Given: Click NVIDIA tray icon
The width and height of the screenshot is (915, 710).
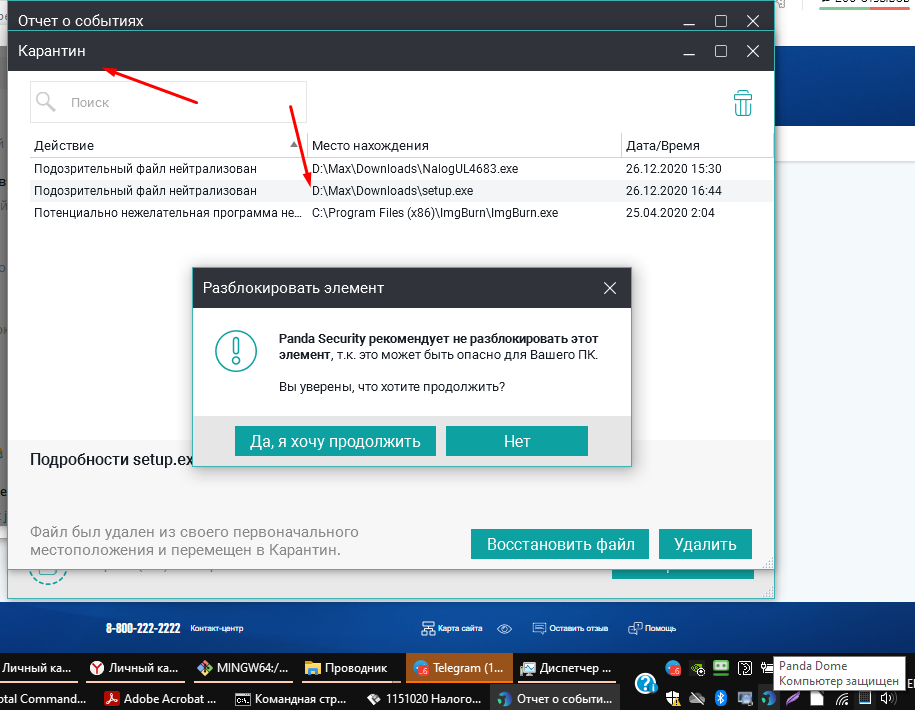Looking at the screenshot, I should 697,669.
